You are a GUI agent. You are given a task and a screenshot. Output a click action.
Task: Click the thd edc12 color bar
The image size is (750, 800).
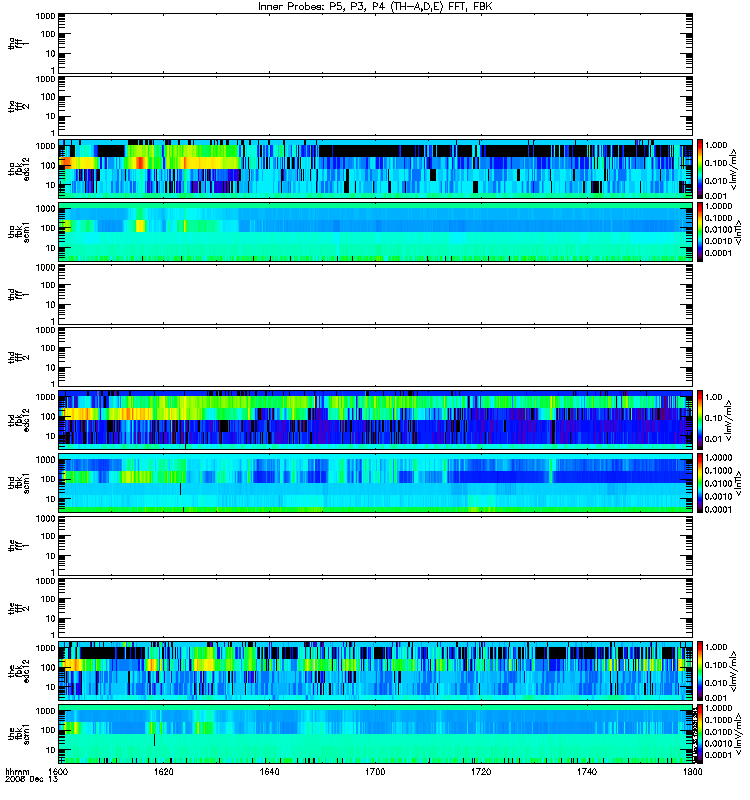click(x=700, y=420)
